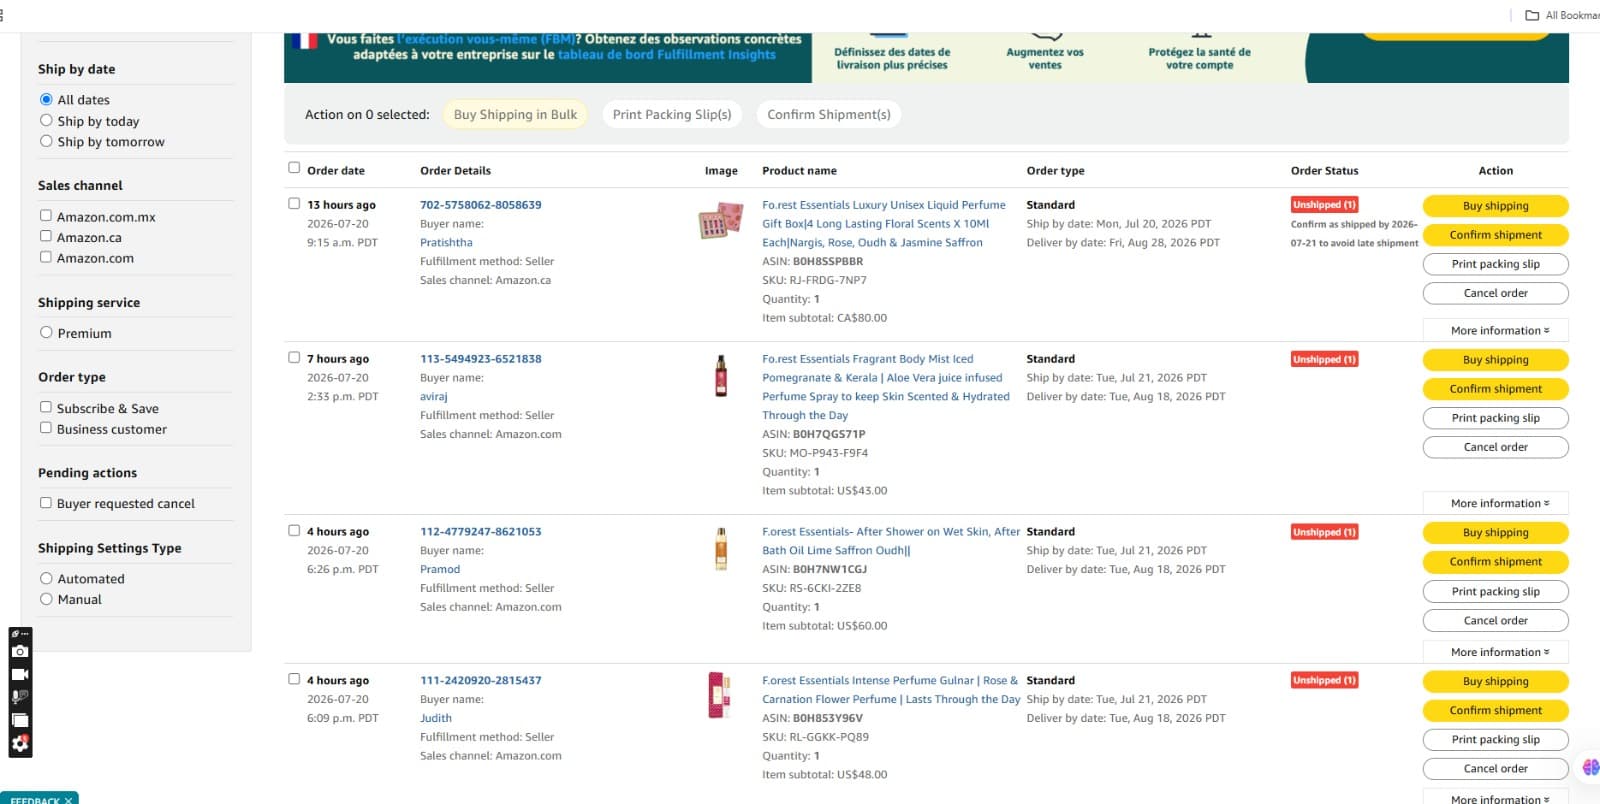Image resolution: width=1600 pixels, height=804 pixels.
Task: Open order link 113-5494923-6521838
Action: [x=481, y=359]
